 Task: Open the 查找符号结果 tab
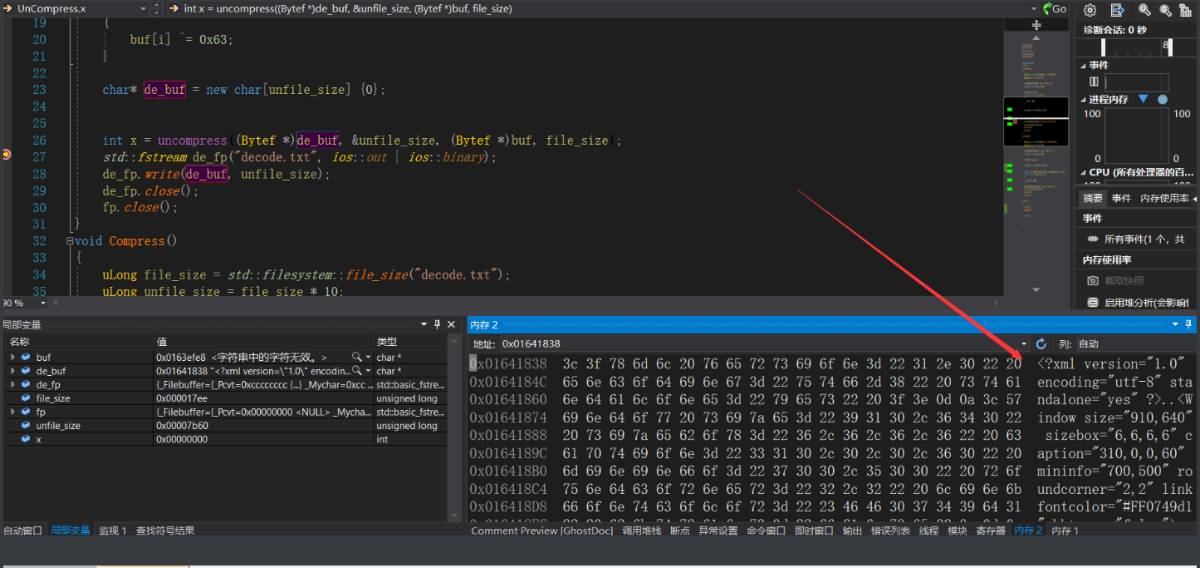[165, 530]
